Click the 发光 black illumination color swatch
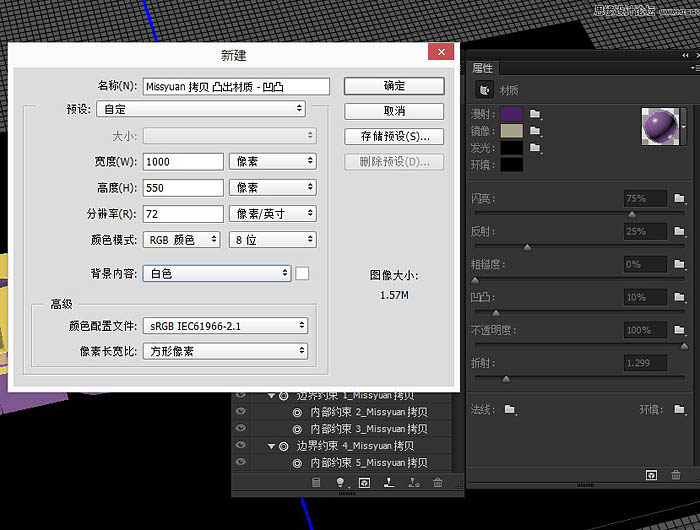 click(512, 147)
